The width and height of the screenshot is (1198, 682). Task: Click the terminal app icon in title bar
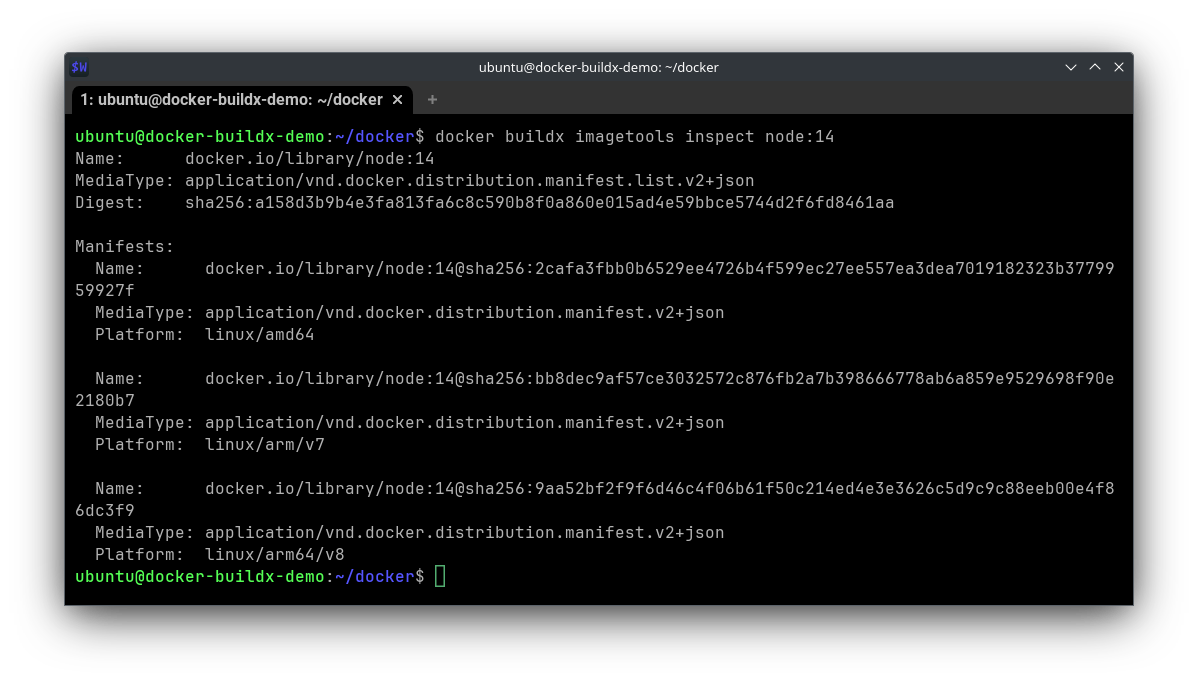coord(80,68)
